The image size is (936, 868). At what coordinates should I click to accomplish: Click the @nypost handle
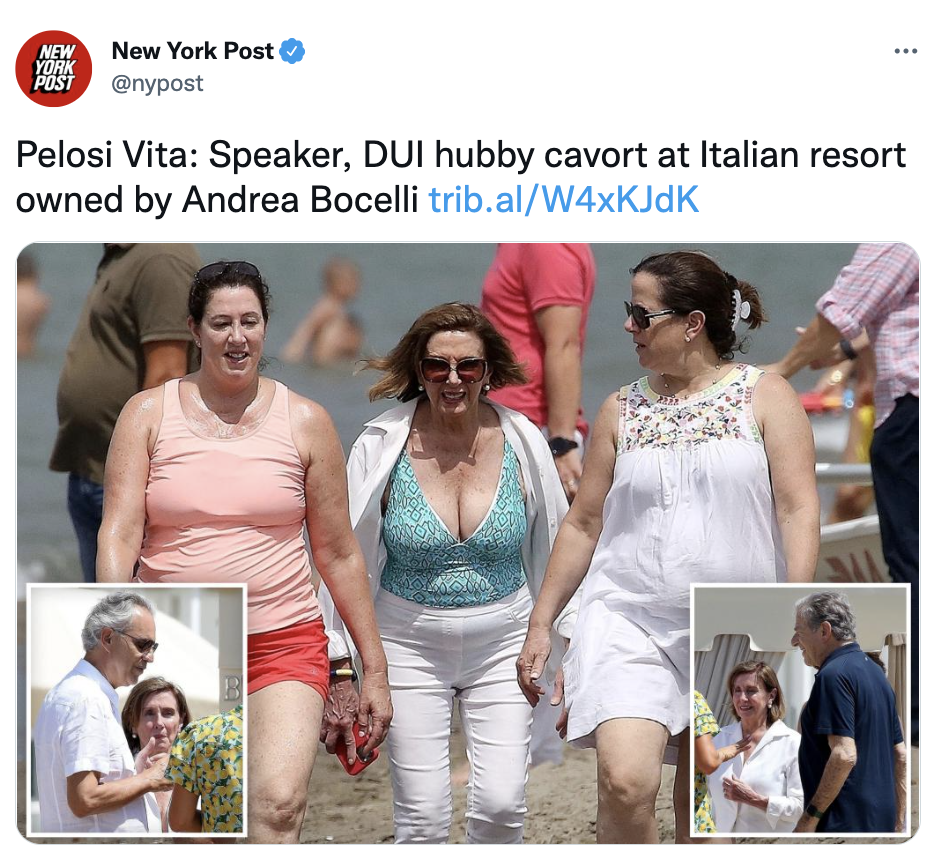pos(158,84)
